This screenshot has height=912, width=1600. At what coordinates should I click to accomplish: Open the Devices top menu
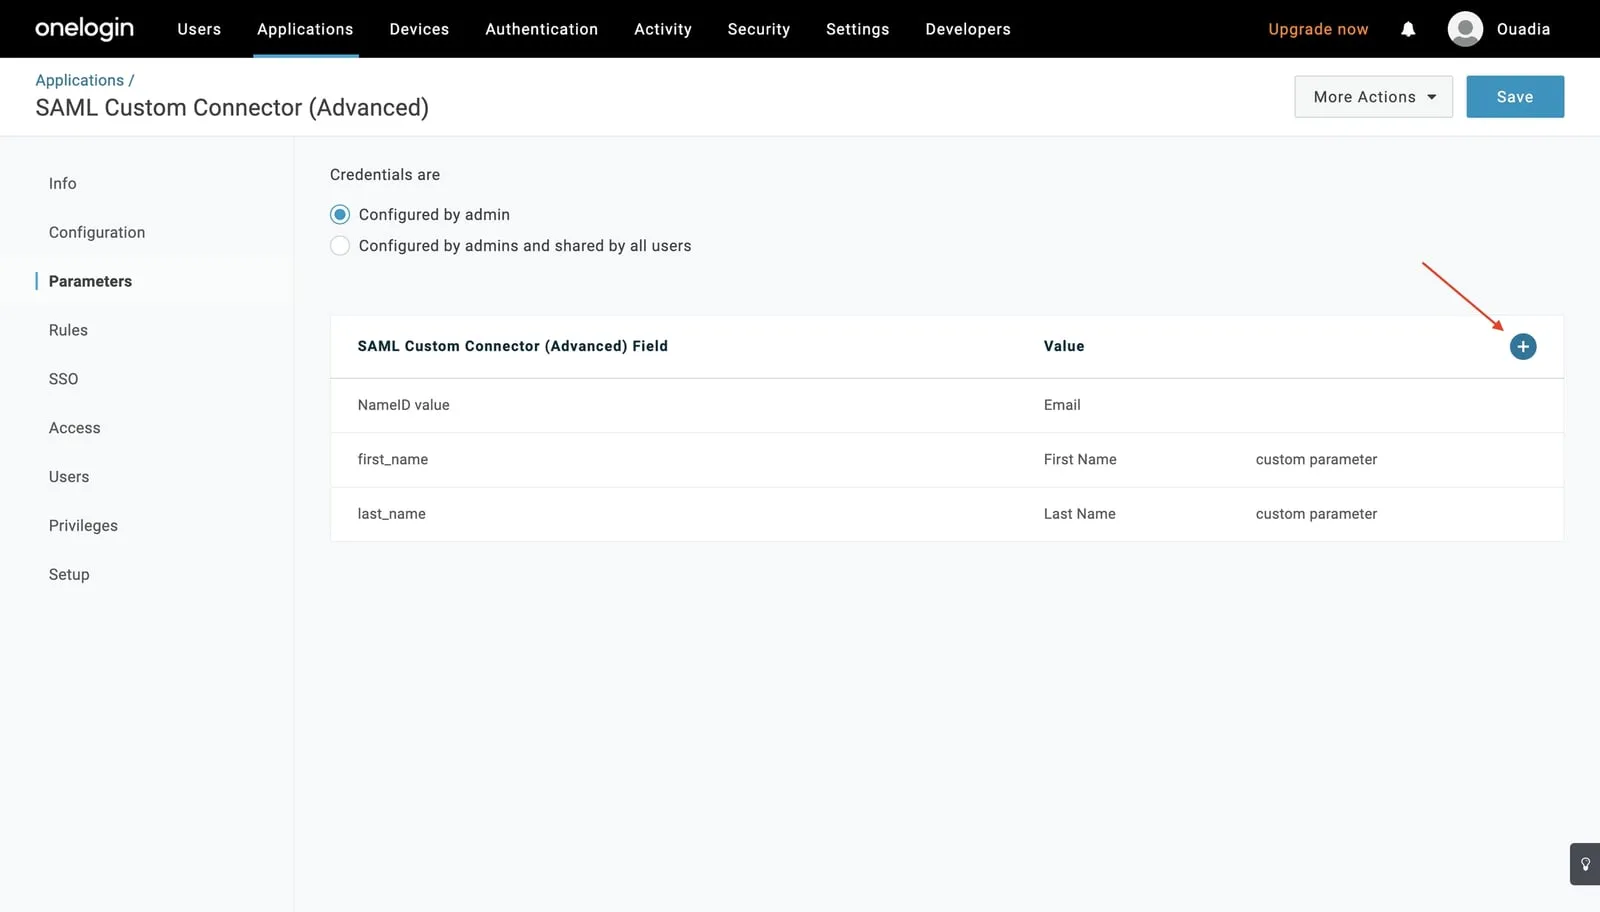tap(419, 29)
